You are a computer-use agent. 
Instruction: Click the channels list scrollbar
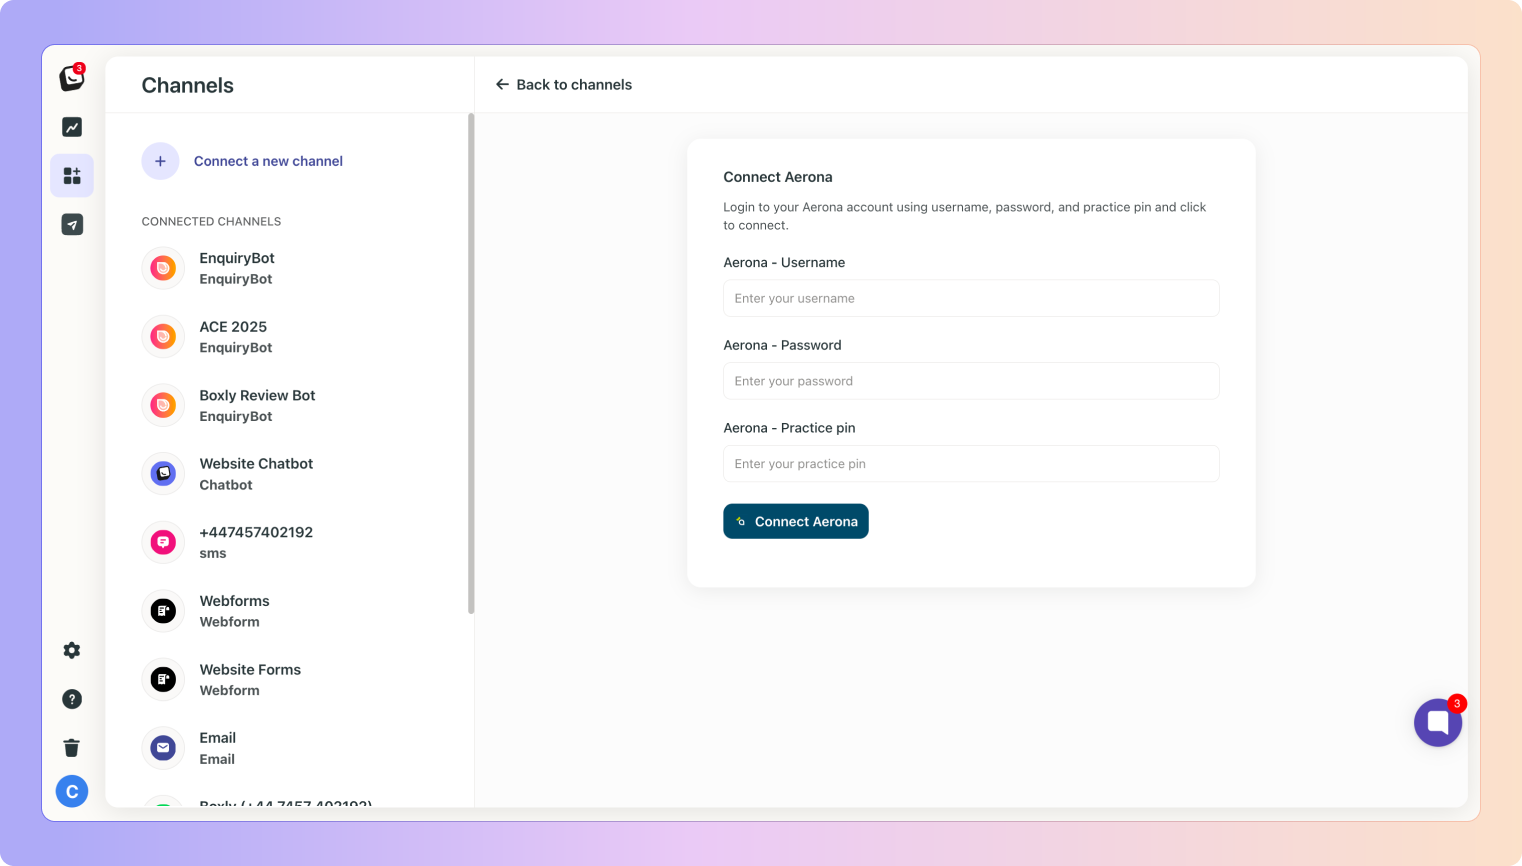pyautogui.click(x=471, y=363)
